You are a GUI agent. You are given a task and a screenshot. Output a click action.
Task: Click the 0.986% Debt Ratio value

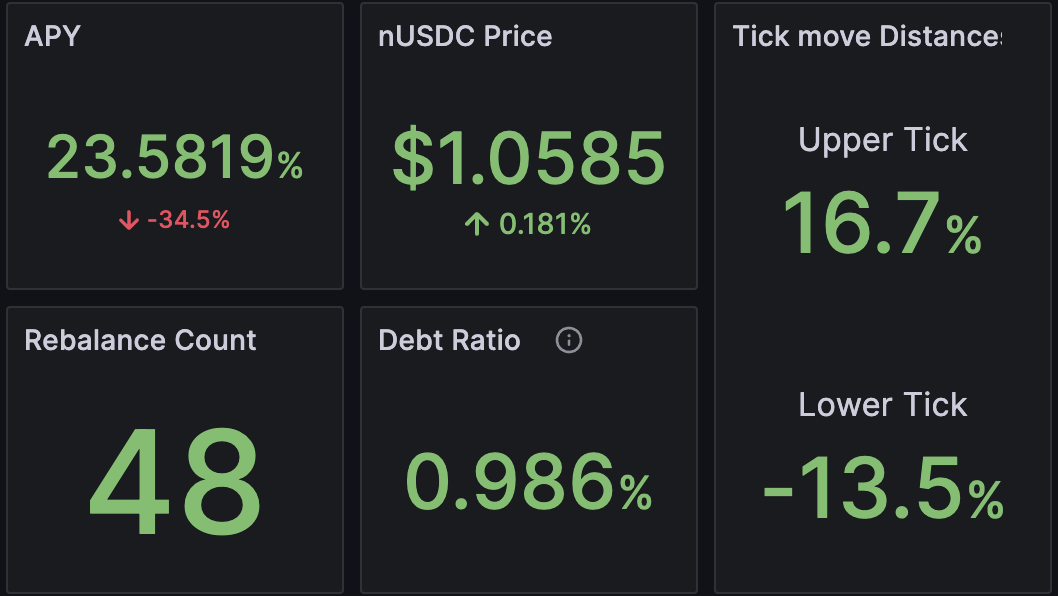pyautogui.click(x=528, y=483)
